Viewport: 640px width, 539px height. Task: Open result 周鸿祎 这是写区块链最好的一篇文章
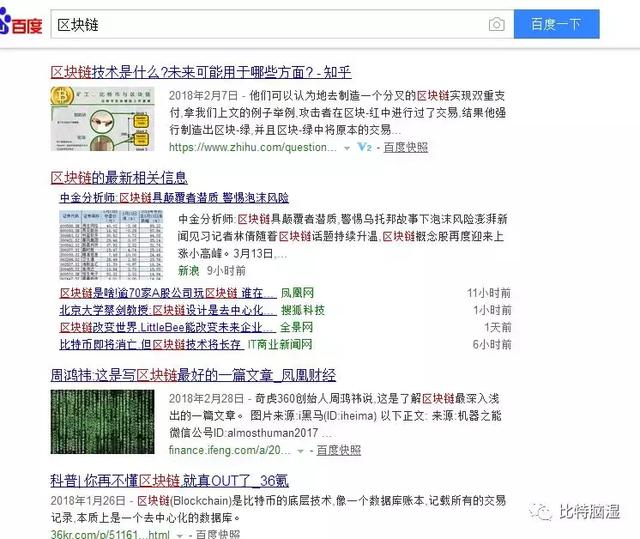pos(193,375)
